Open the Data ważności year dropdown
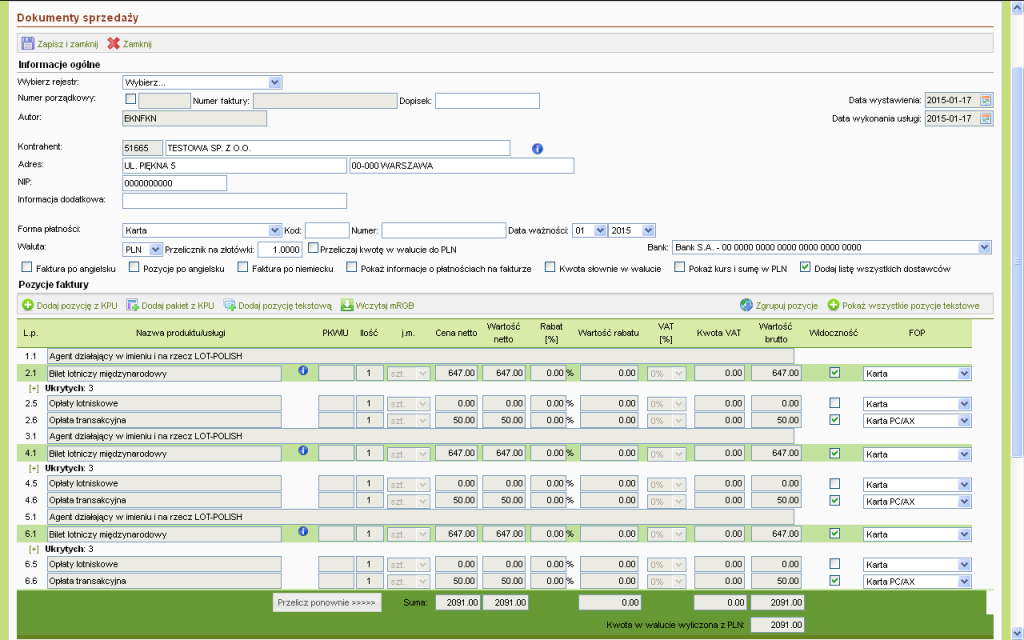The height and width of the screenshot is (640, 1024). coord(632,231)
